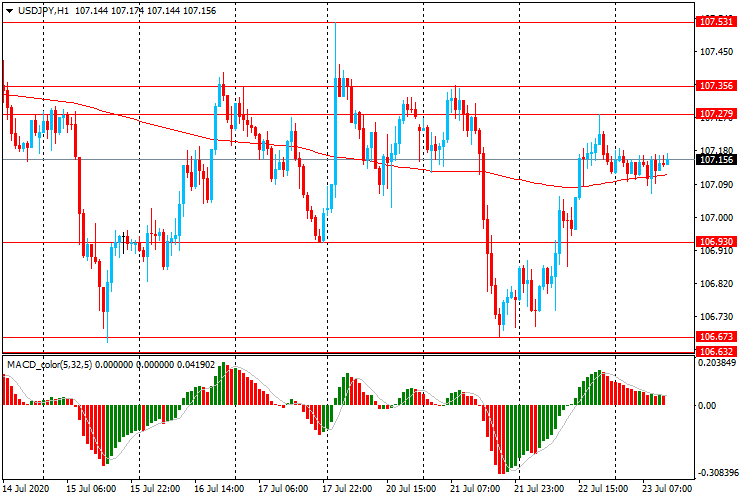The width and height of the screenshot is (740, 500).
Task: Click the 17 Jul 06:00 time axis label
Action: tap(283, 488)
